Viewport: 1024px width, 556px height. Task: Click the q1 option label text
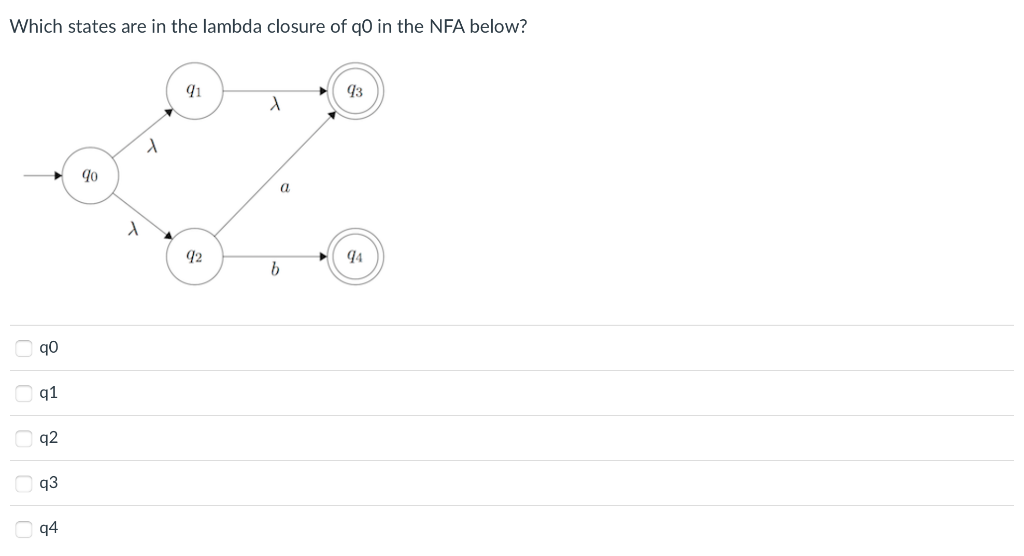coord(48,393)
